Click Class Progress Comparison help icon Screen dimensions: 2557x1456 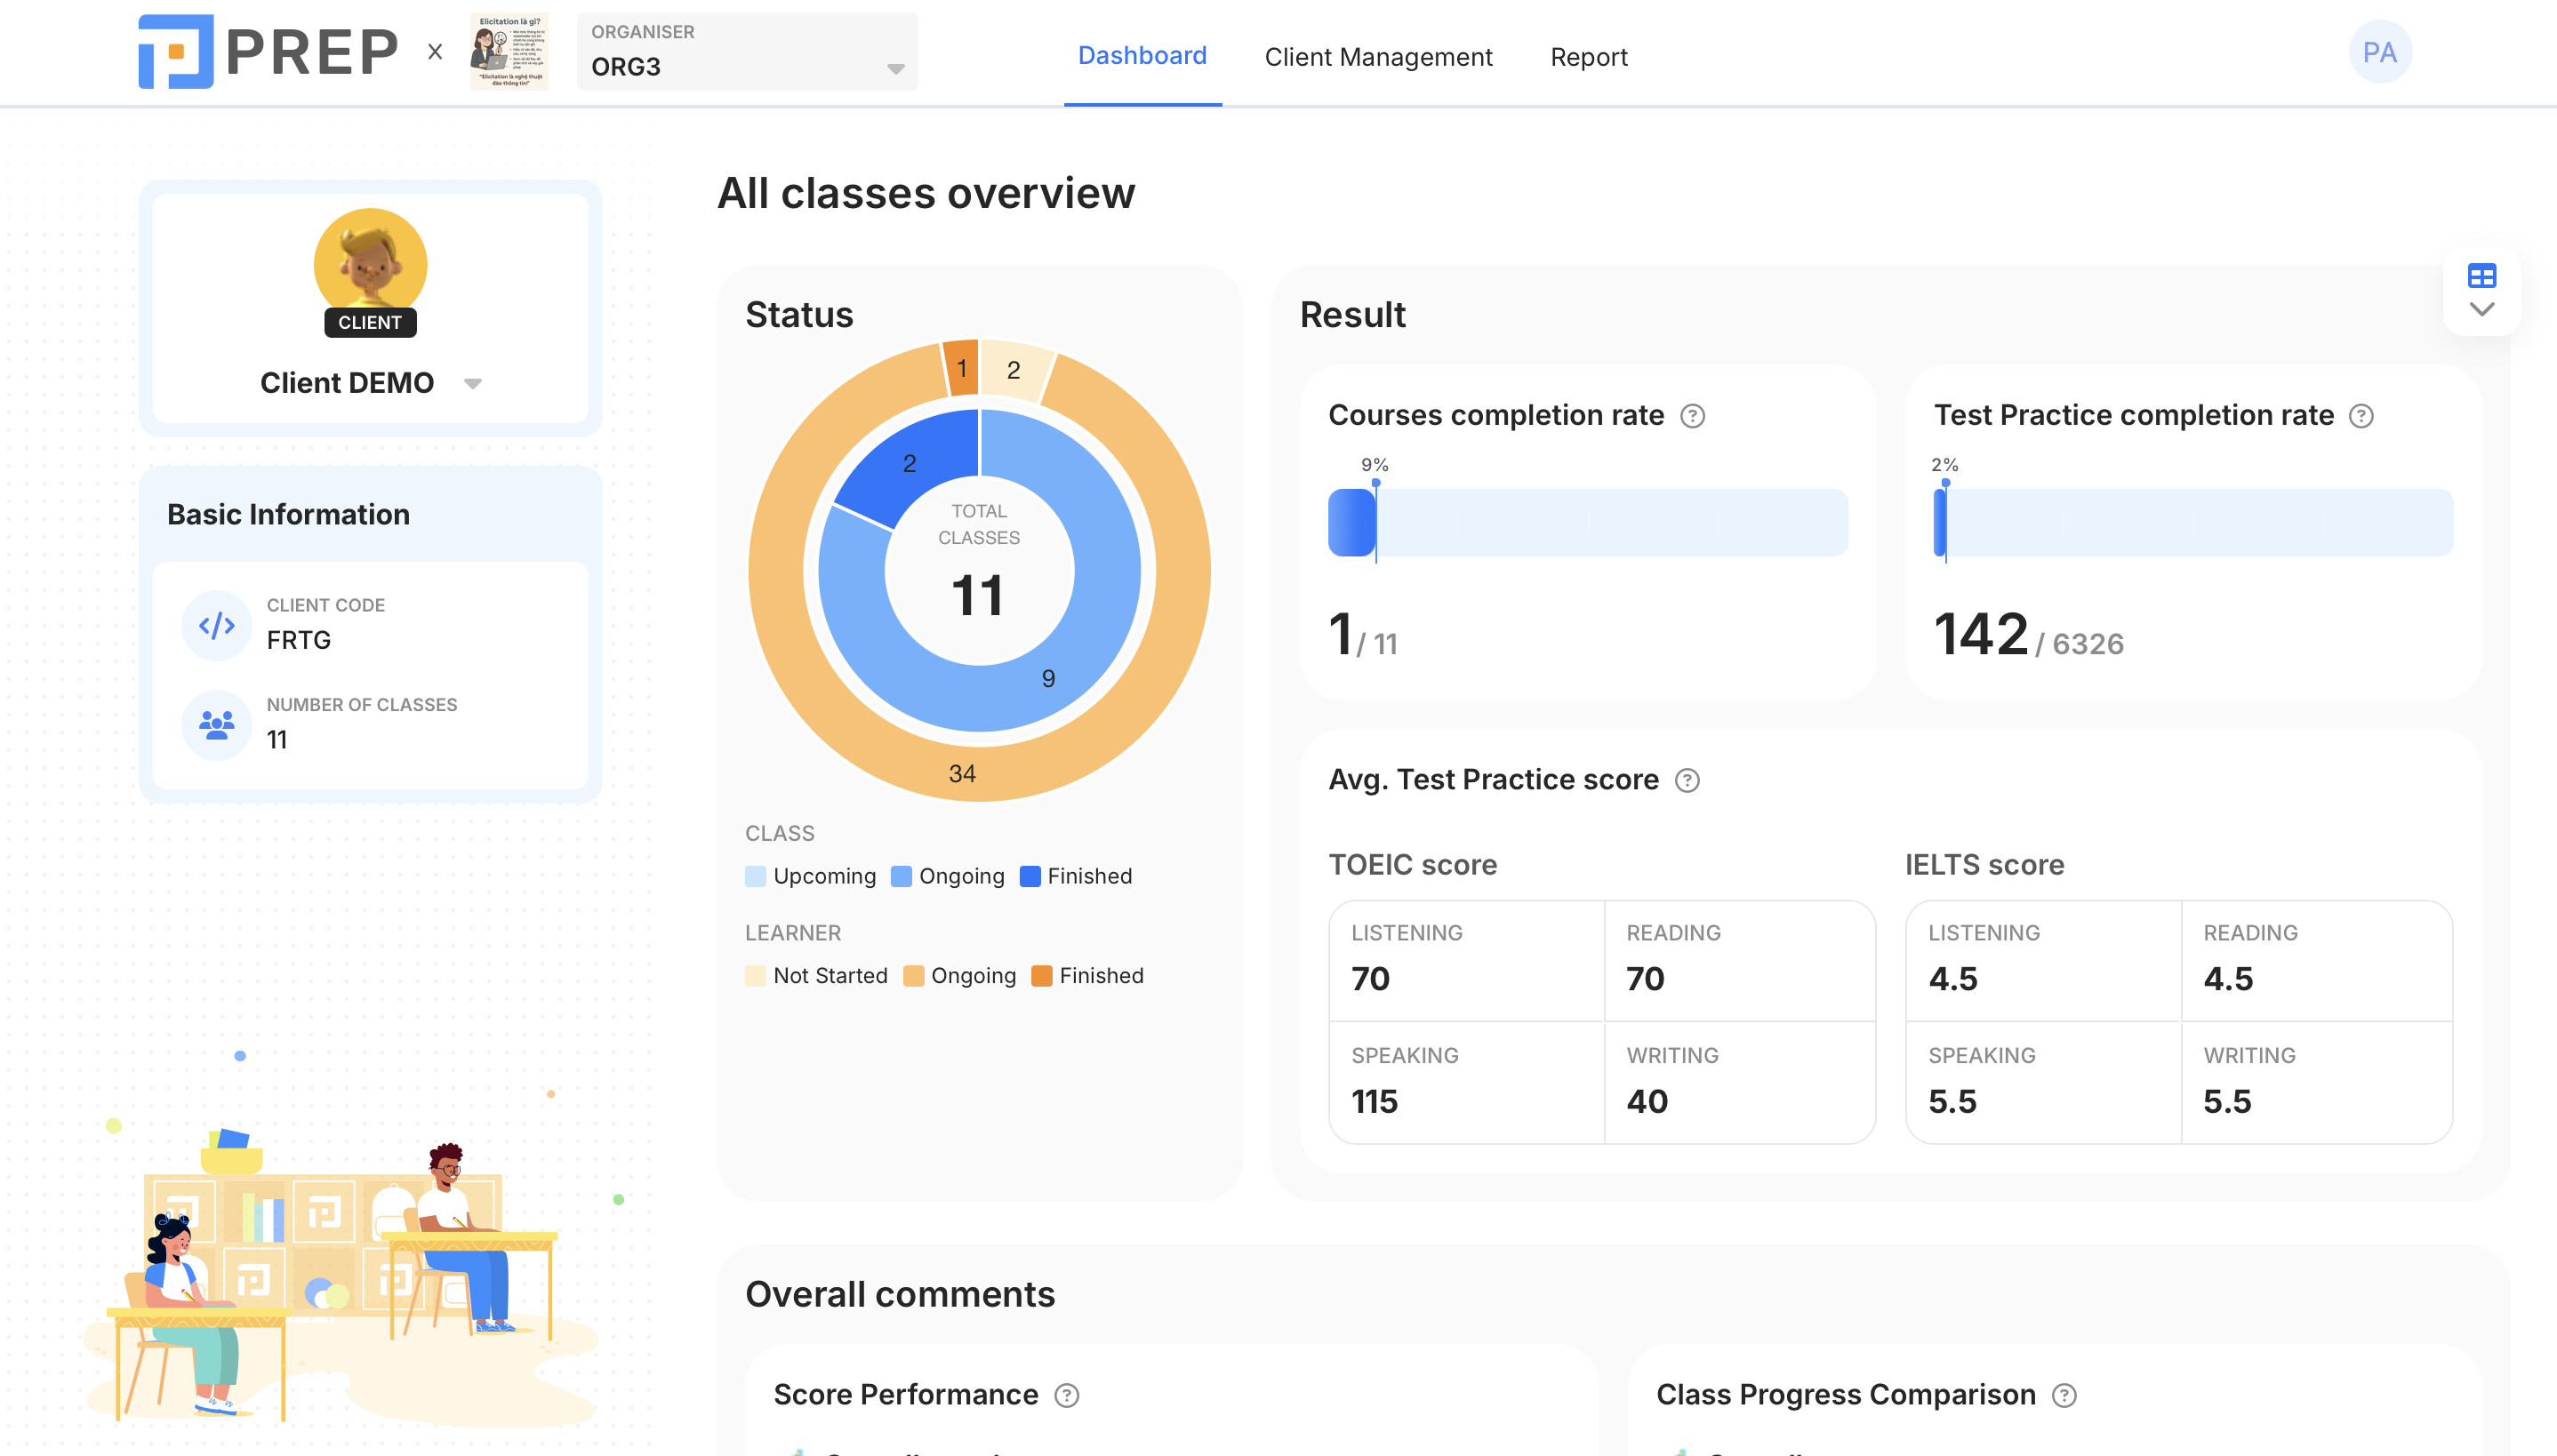(2064, 1395)
